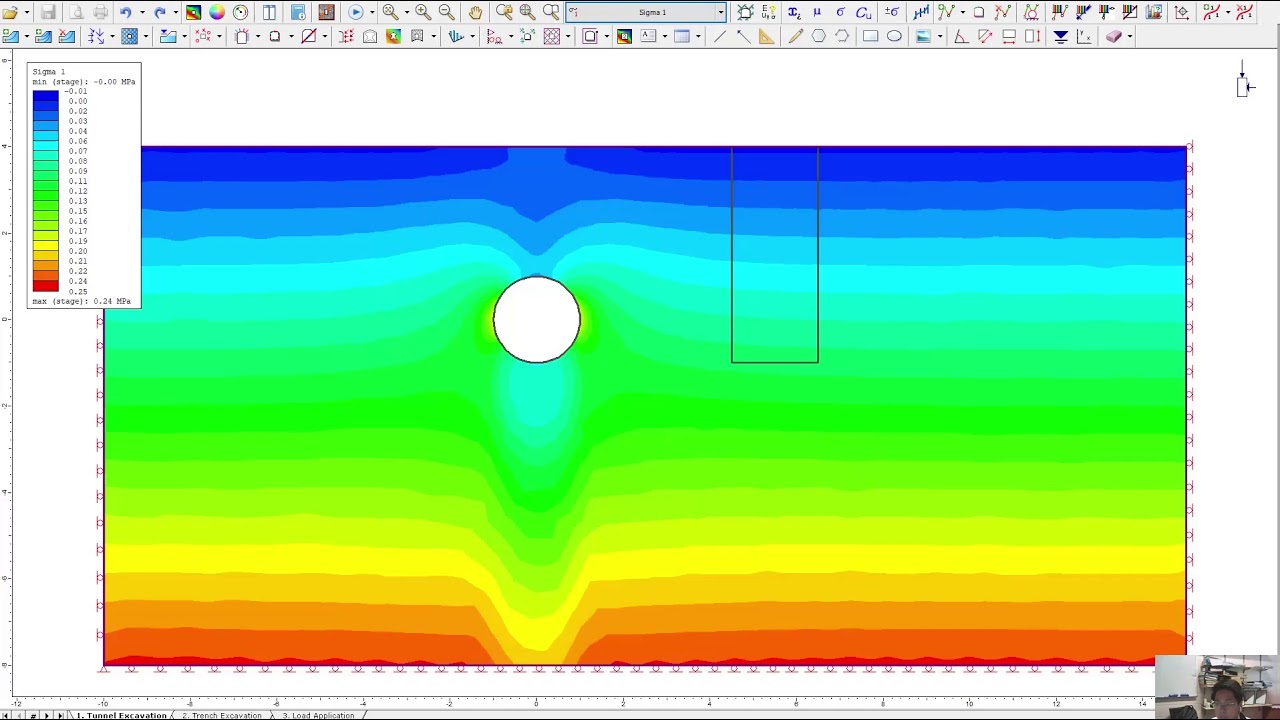
Task: Open contour options icon
Action: pos(193,12)
